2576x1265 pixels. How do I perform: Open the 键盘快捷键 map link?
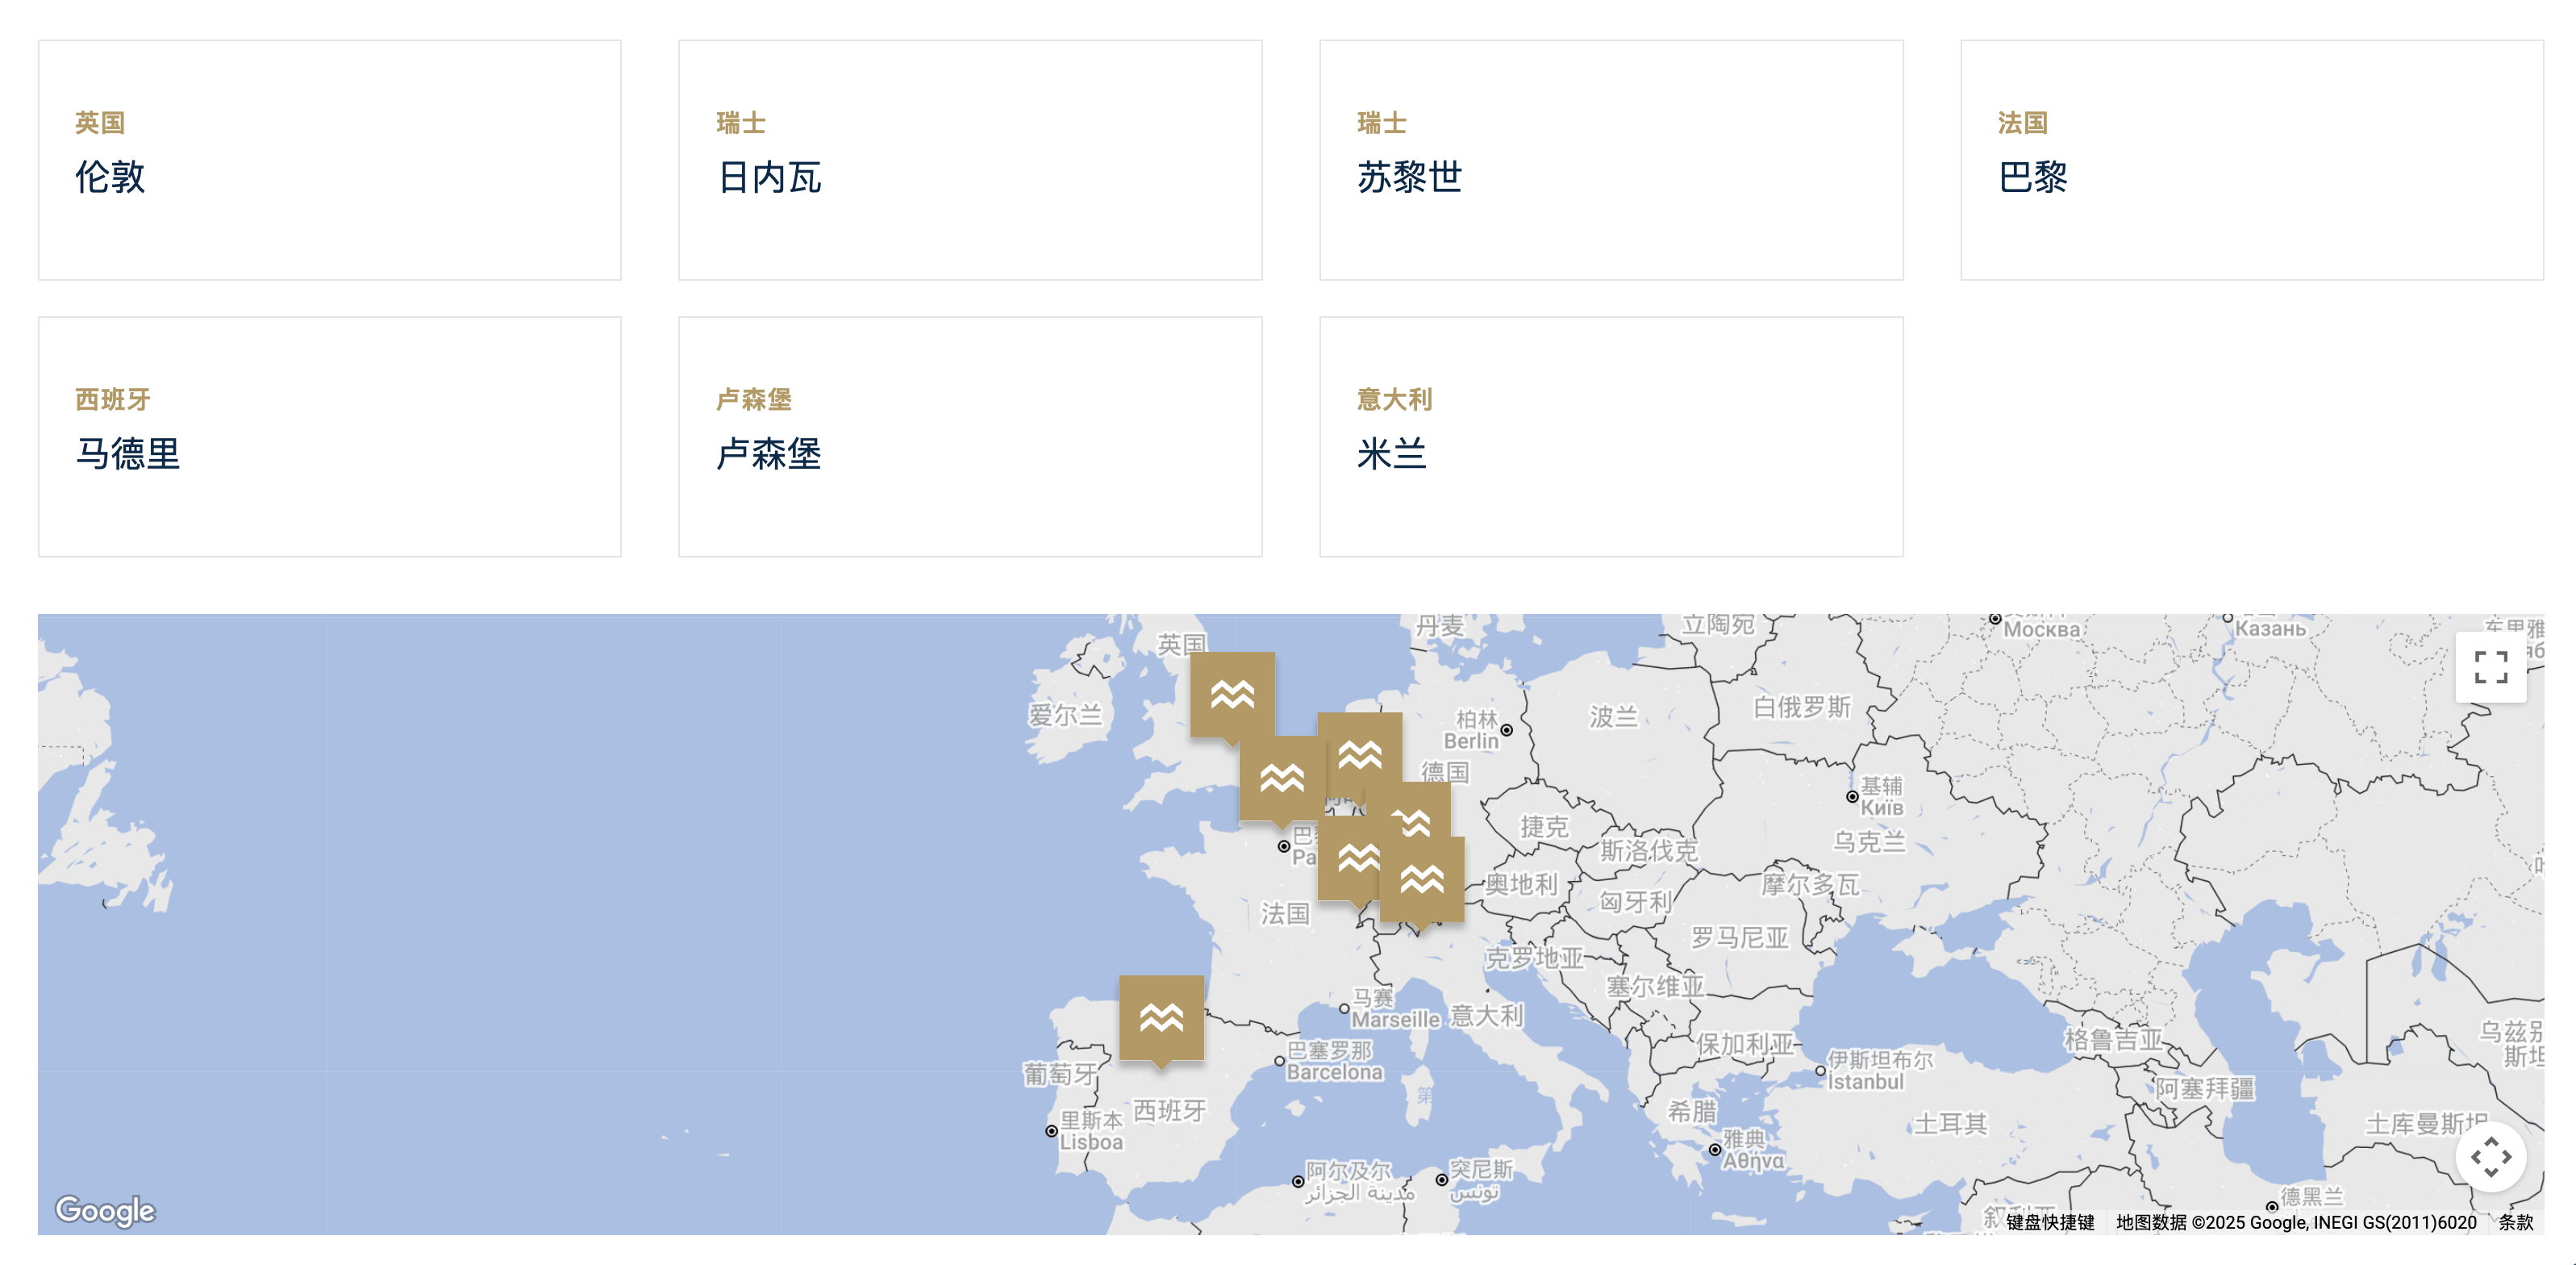[2049, 1222]
